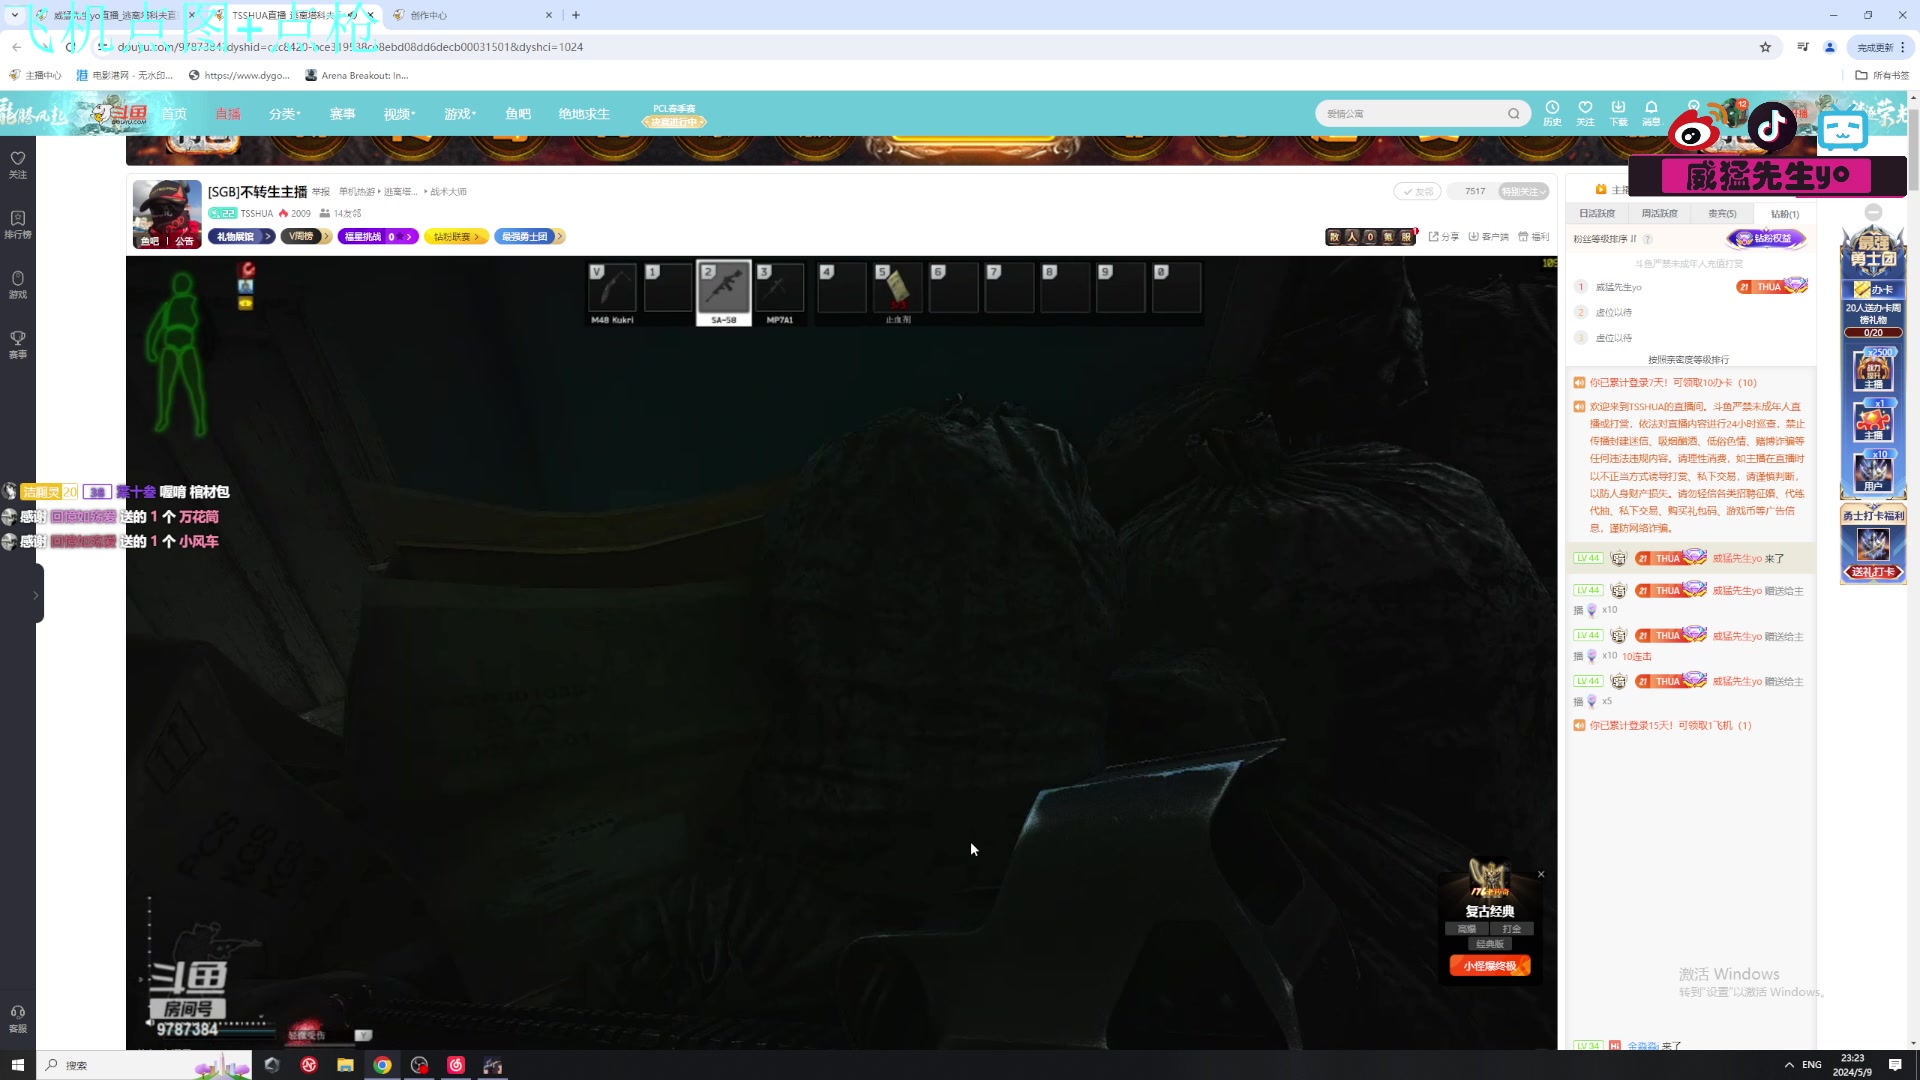
Task: Open the 下载 download icon
Action: pyautogui.click(x=1618, y=113)
